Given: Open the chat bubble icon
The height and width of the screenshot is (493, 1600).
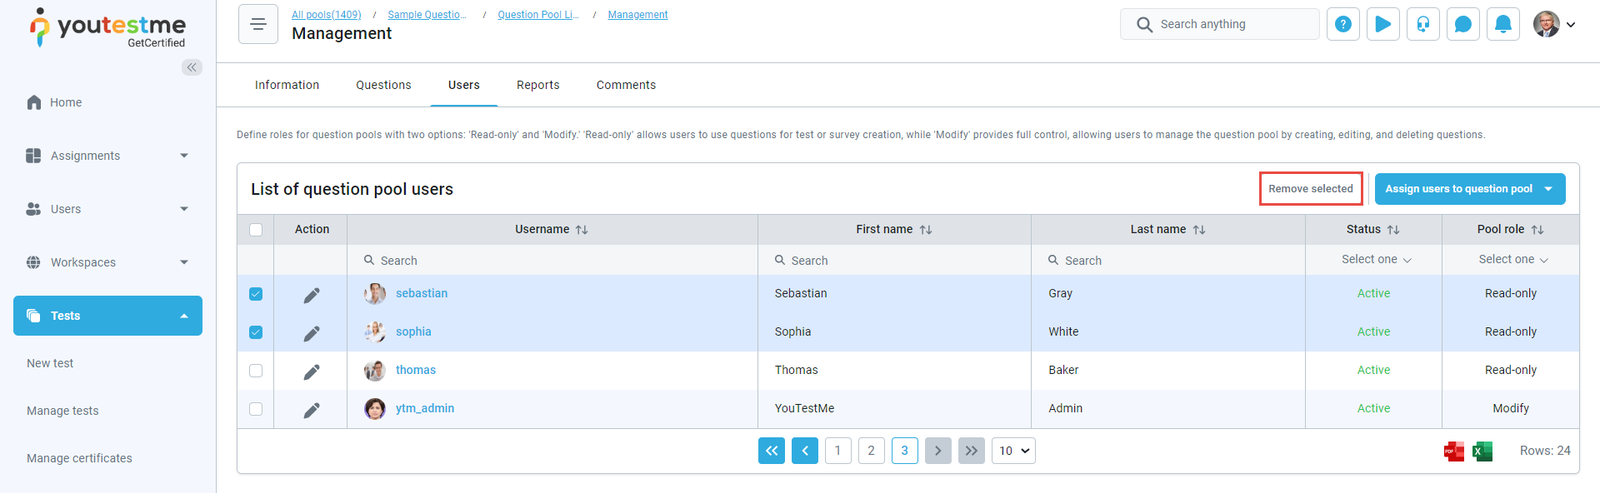Looking at the screenshot, I should pyautogui.click(x=1463, y=24).
